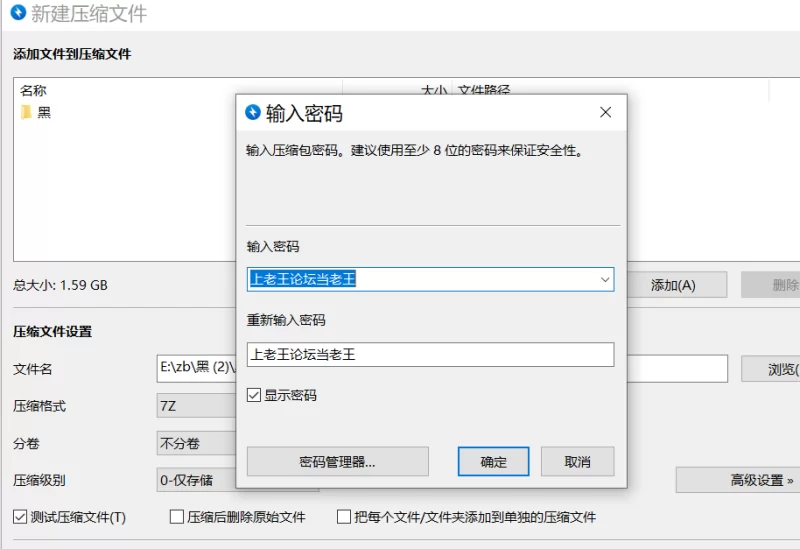Viewport: 800px width, 549px height.
Task: Click the 文件路径 column header
Action: click(484, 90)
